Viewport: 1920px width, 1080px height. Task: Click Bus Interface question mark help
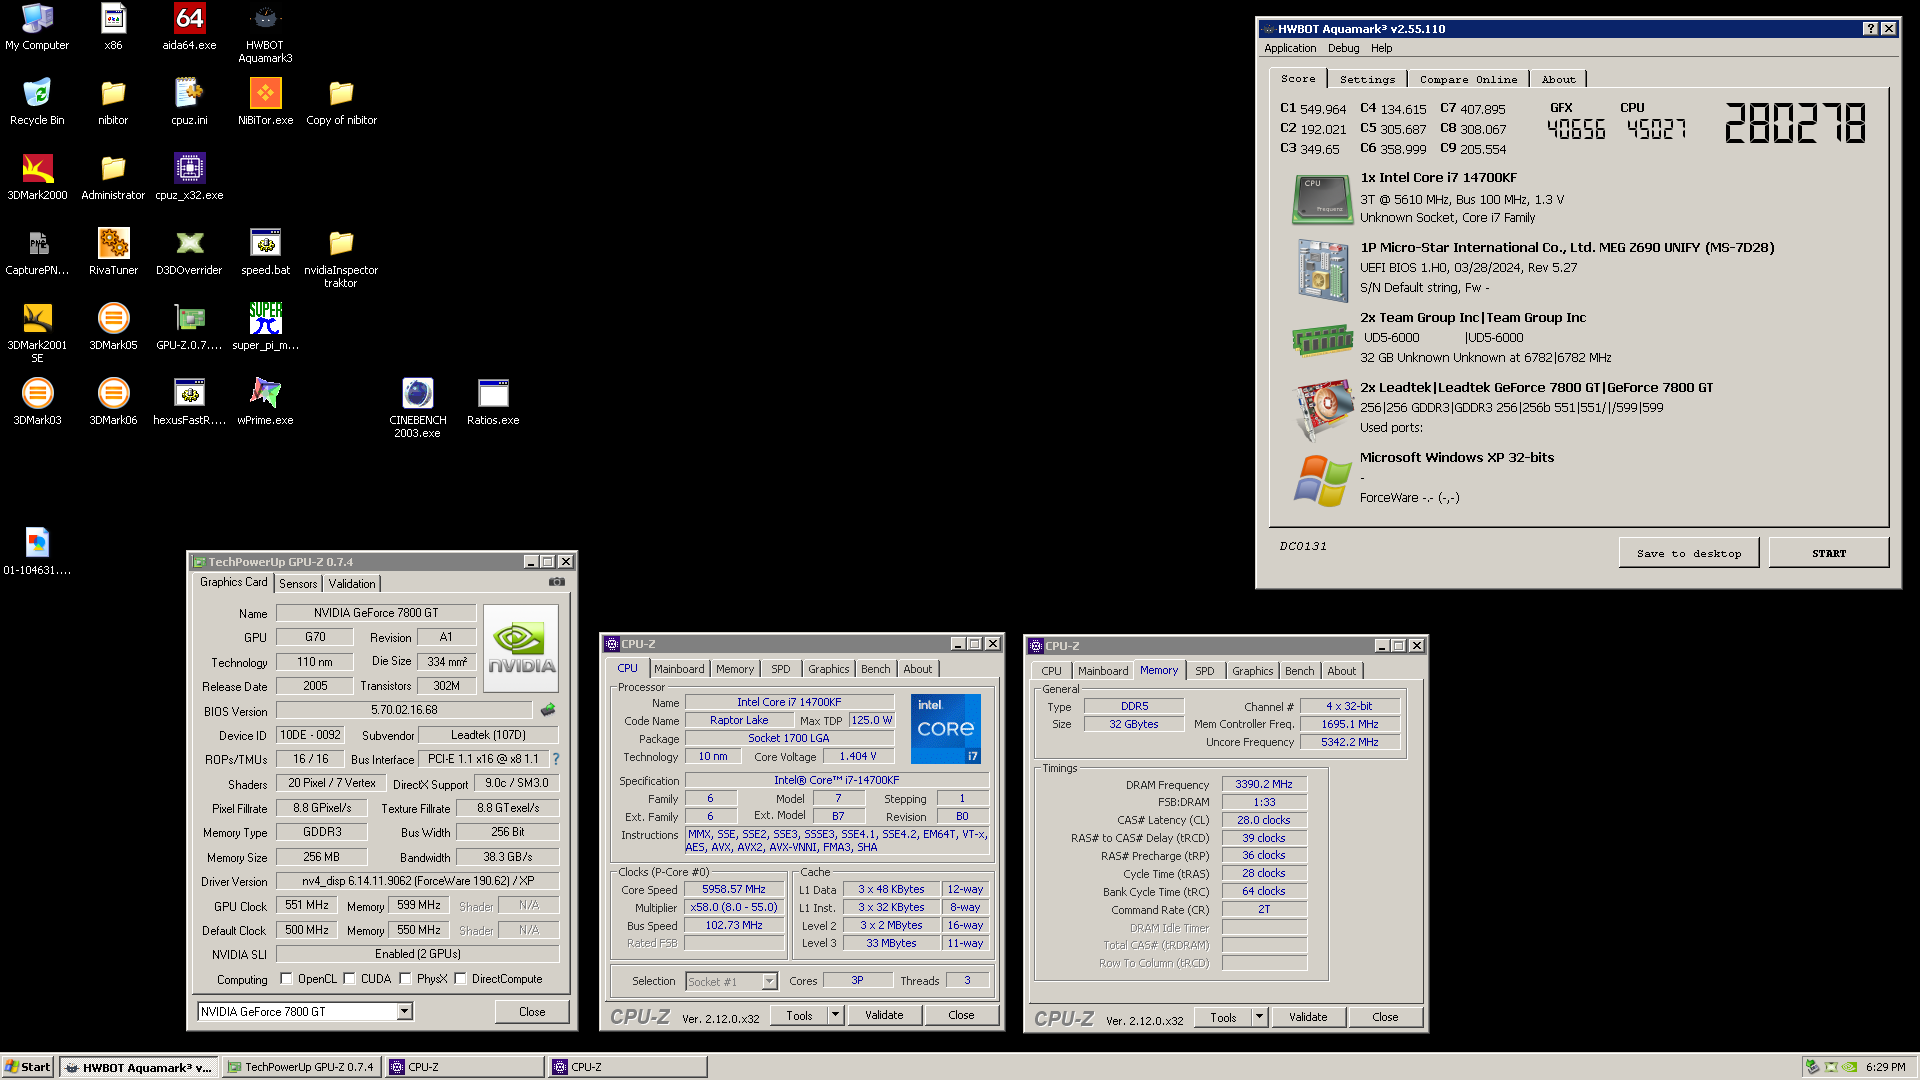coord(556,759)
